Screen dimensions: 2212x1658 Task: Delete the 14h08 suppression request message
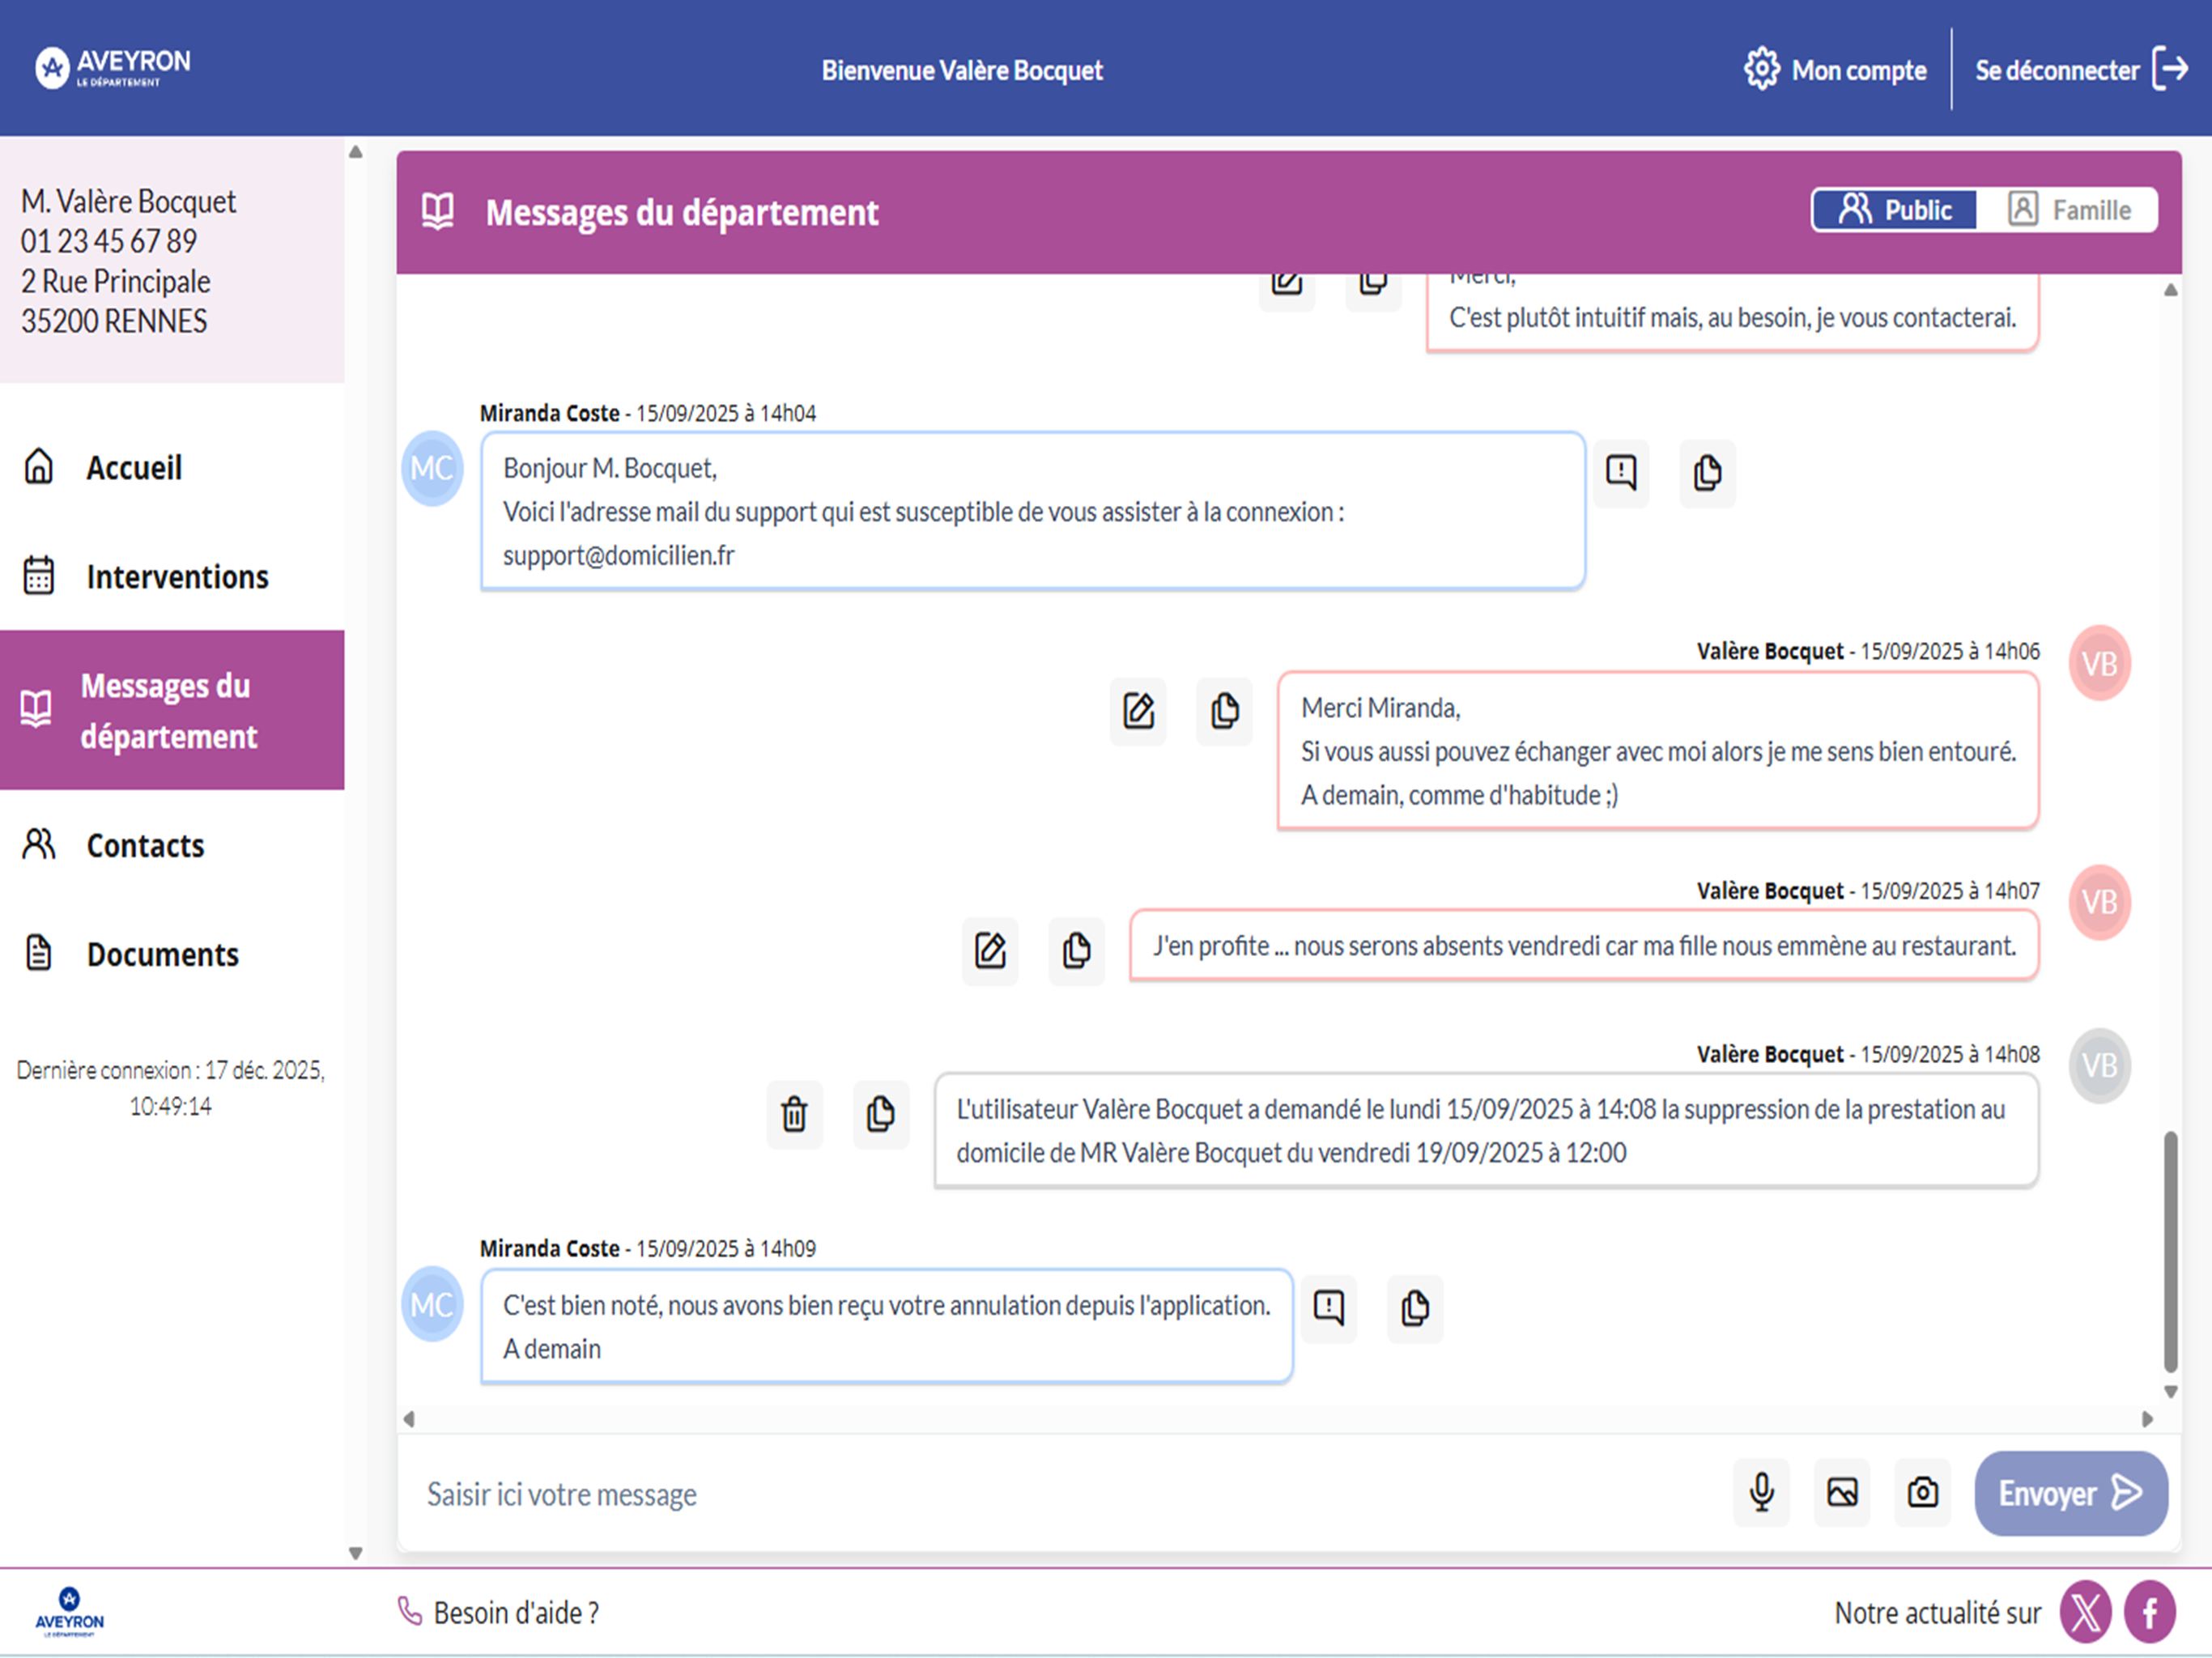point(794,1113)
